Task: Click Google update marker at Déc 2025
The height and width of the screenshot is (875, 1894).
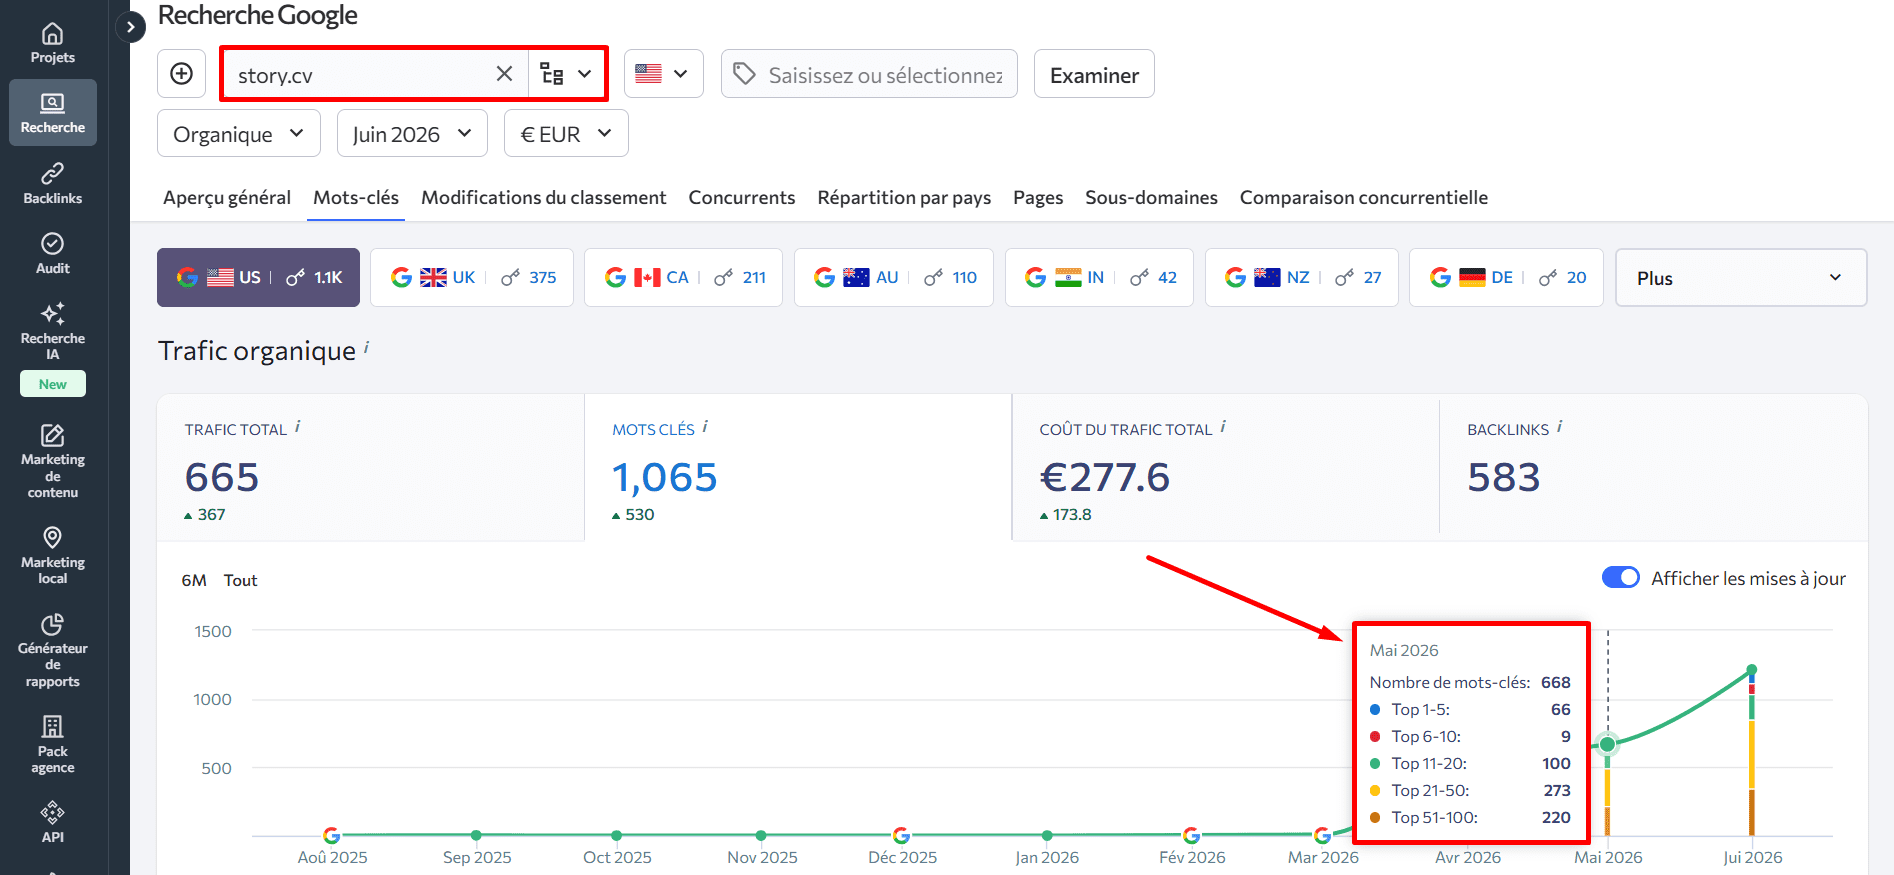Action: coord(901,835)
